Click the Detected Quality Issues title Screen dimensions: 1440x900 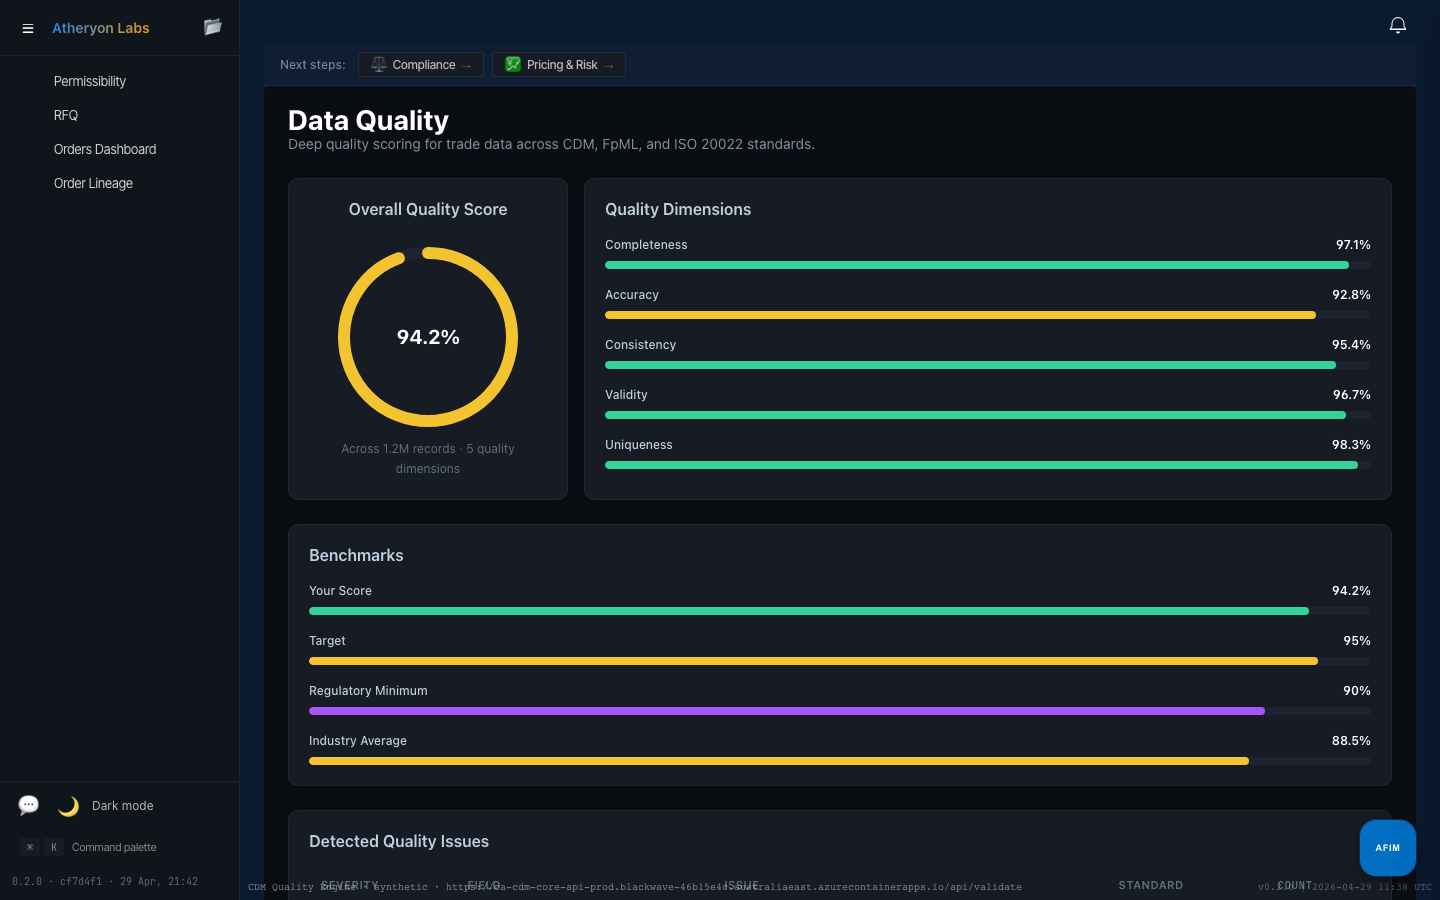399,841
